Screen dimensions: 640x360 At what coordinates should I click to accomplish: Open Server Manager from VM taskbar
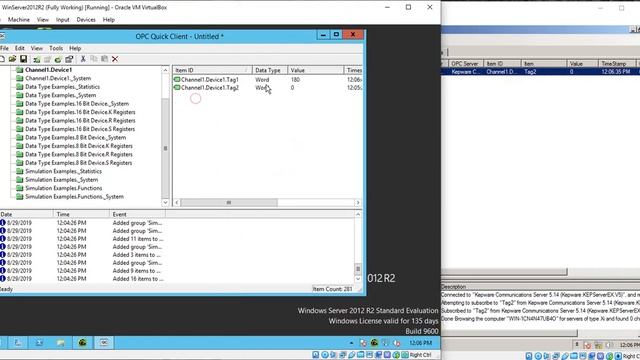tap(18, 343)
